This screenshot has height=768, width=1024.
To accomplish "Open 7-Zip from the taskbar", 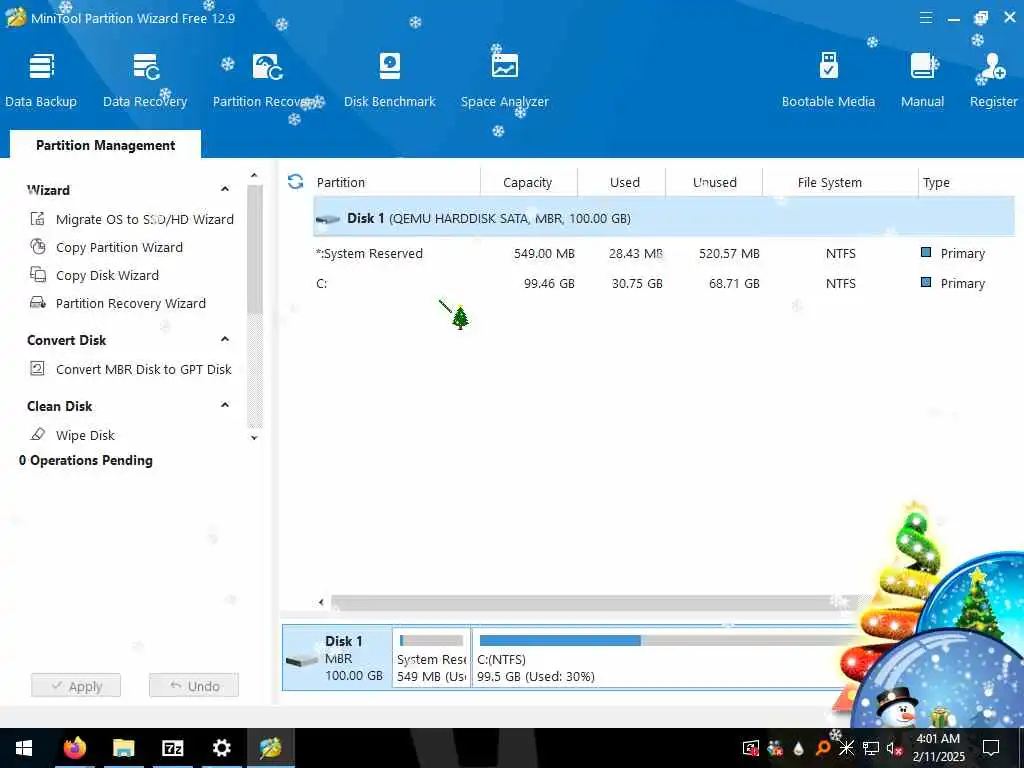I will [x=172, y=748].
